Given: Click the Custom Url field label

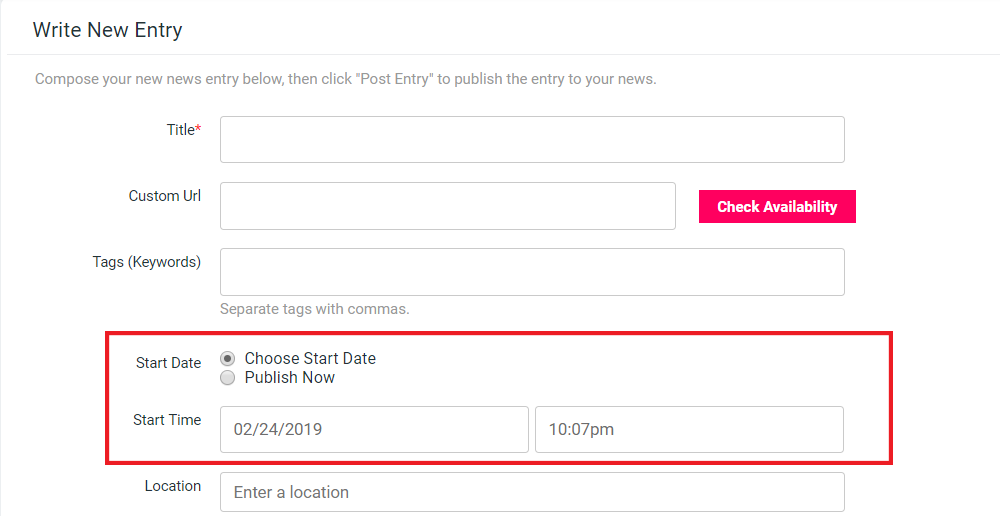Looking at the screenshot, I should click(x=165, y=196).
